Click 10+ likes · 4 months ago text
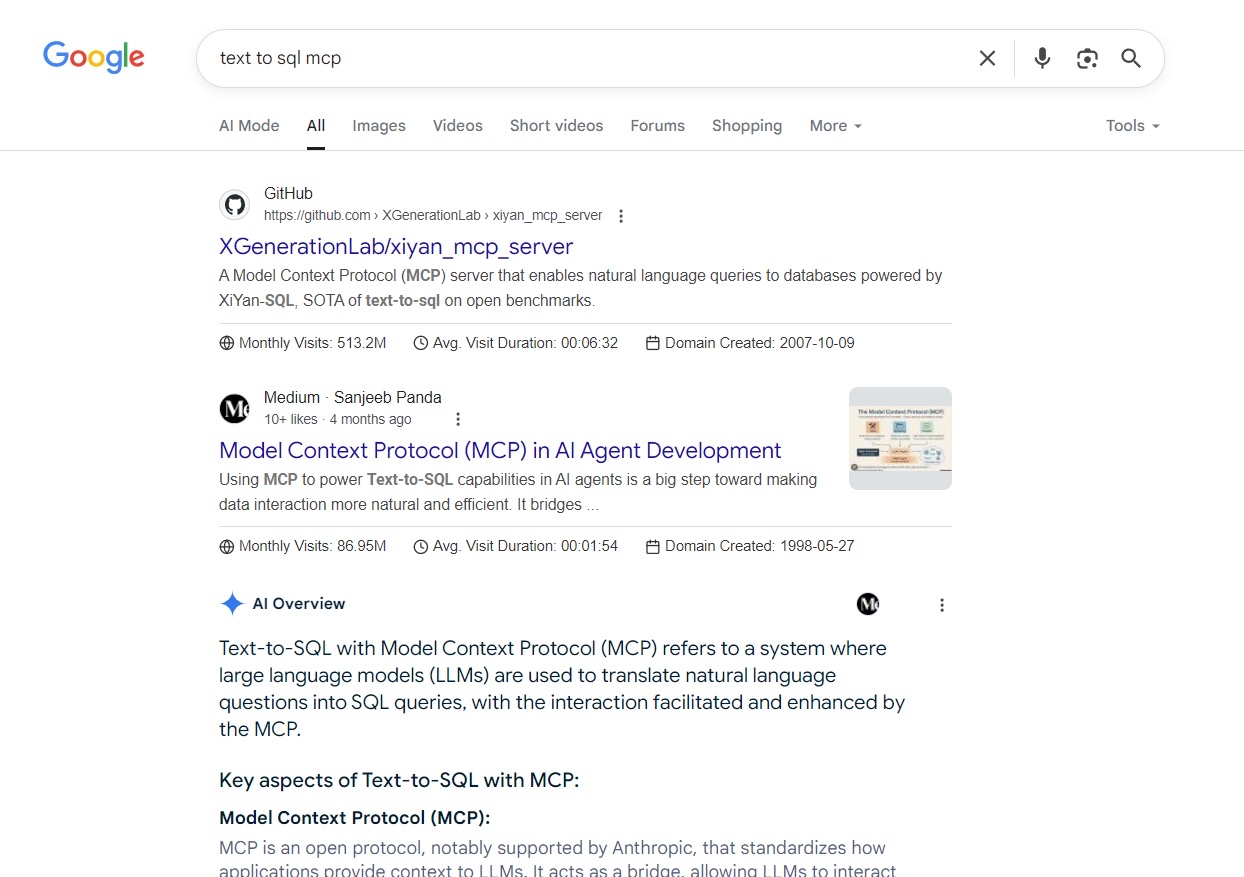 [x=338, y=419]
